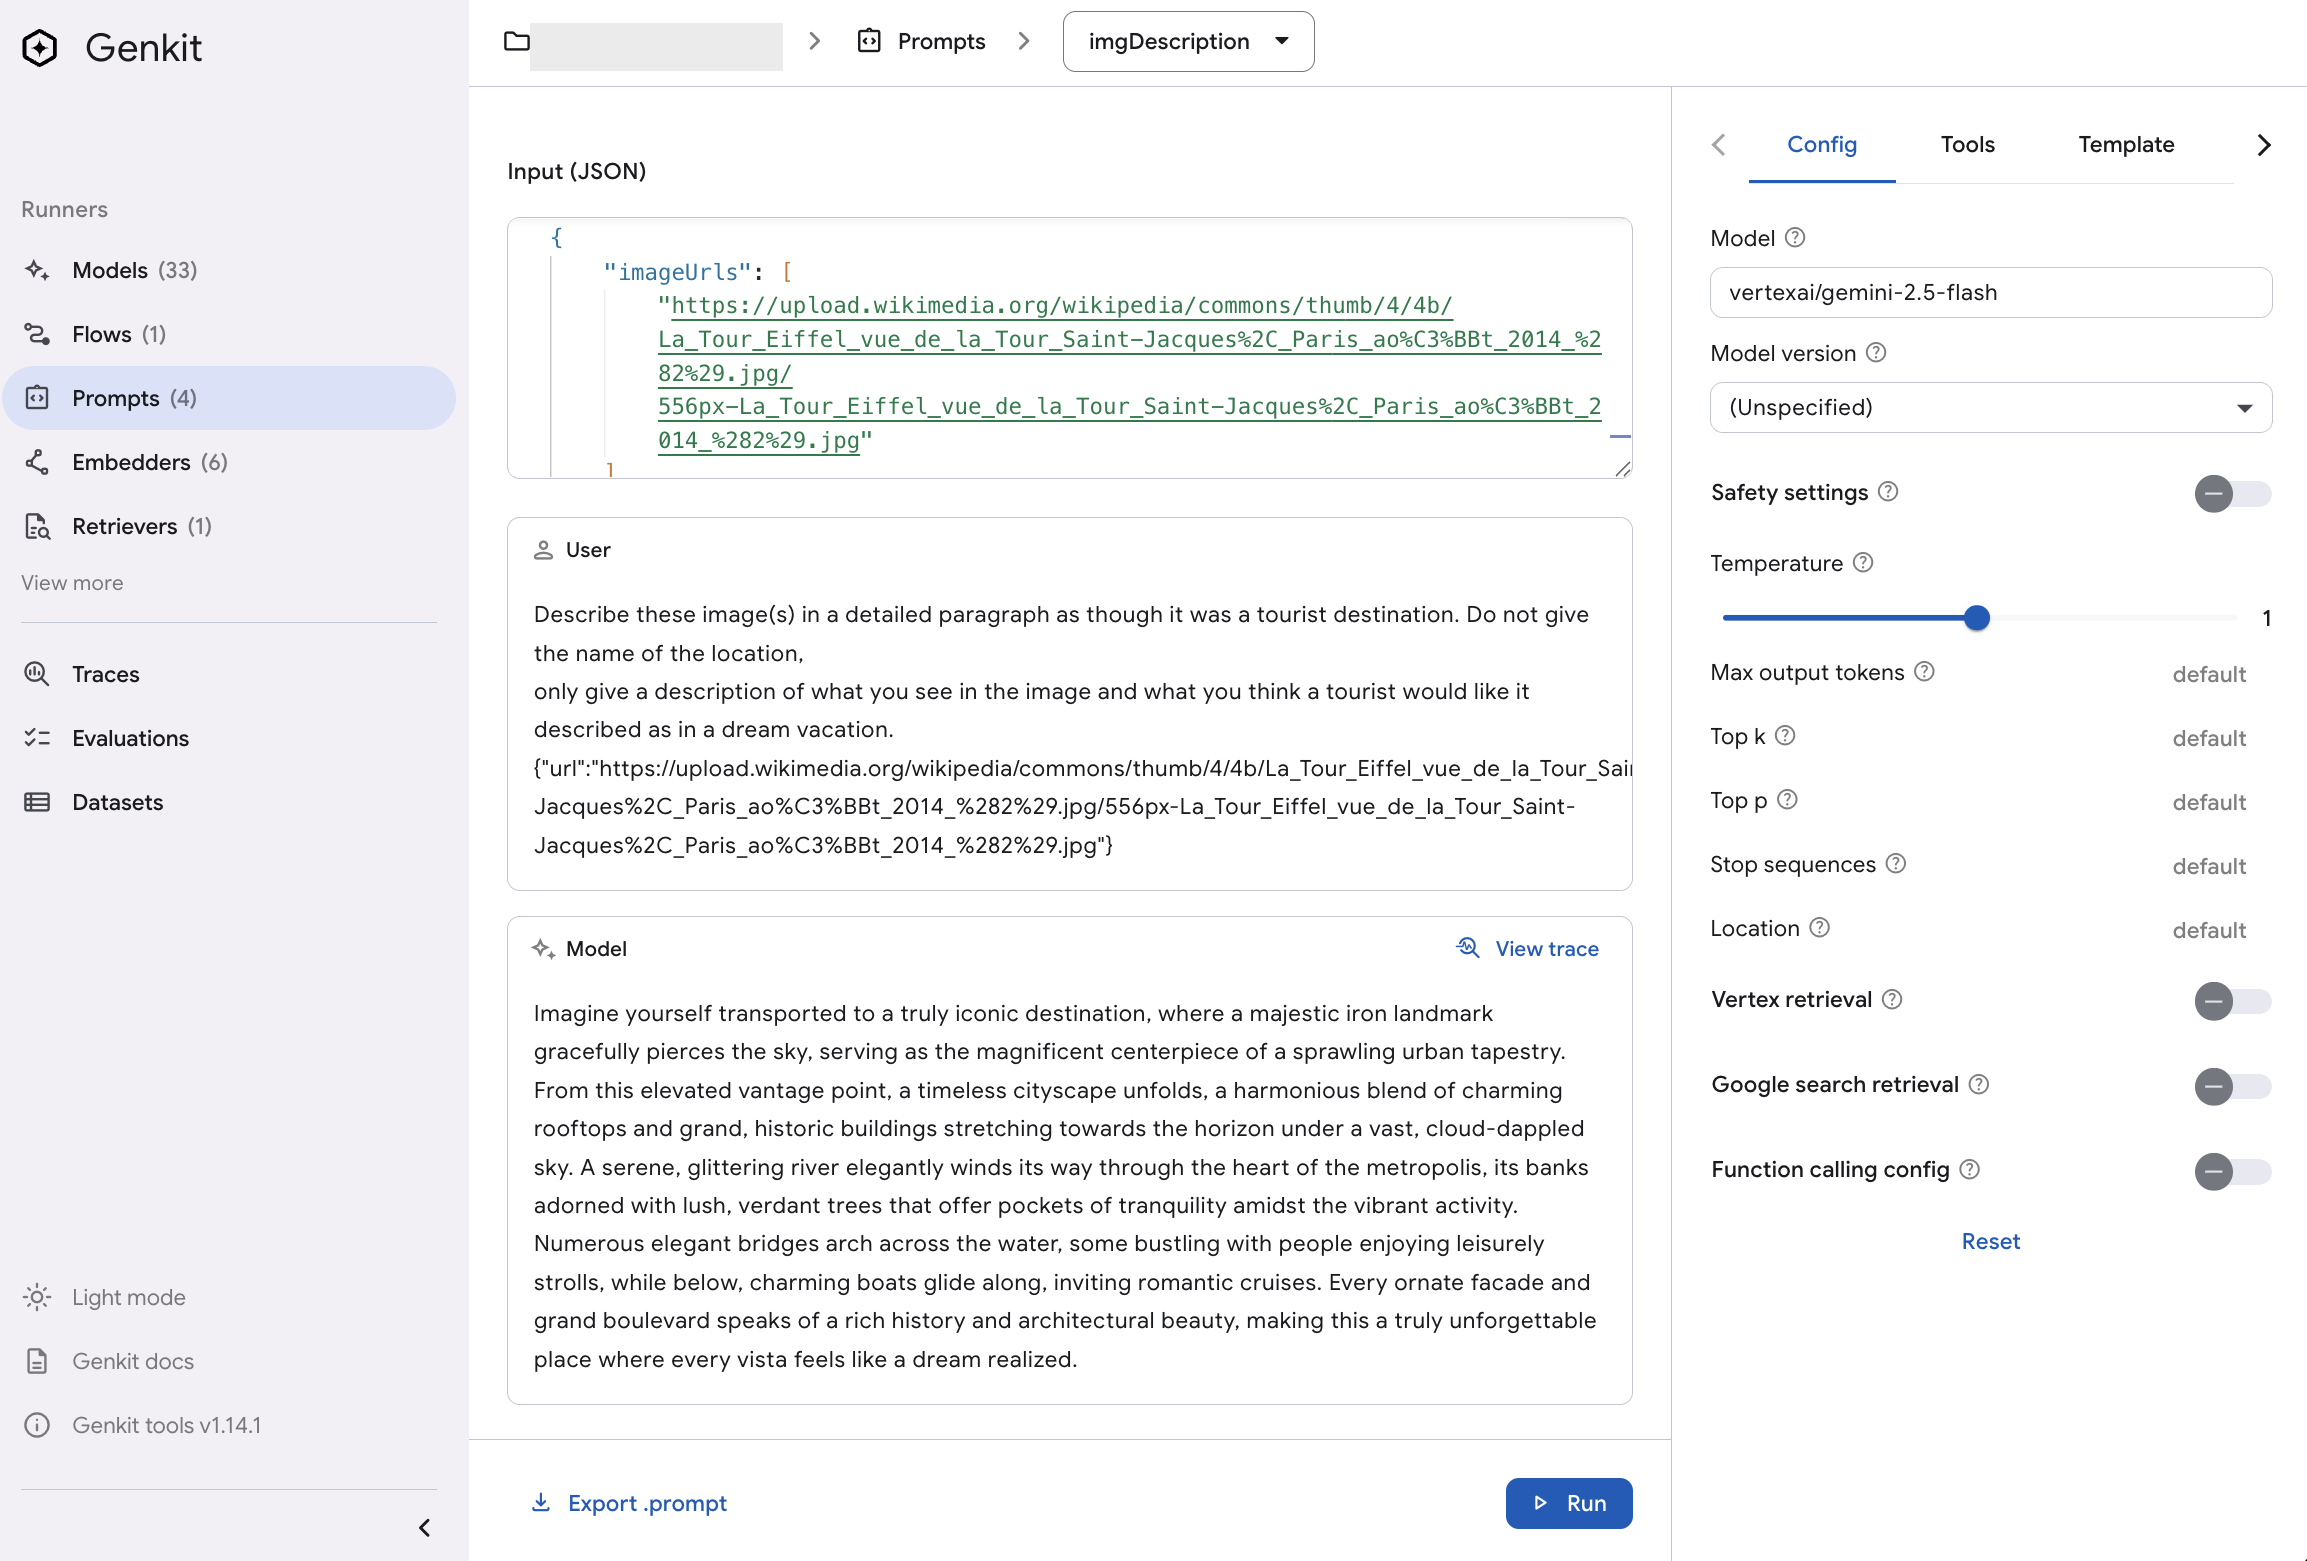Adjust the Temperature slider handle
2307x1561 pixels.
1976,618
